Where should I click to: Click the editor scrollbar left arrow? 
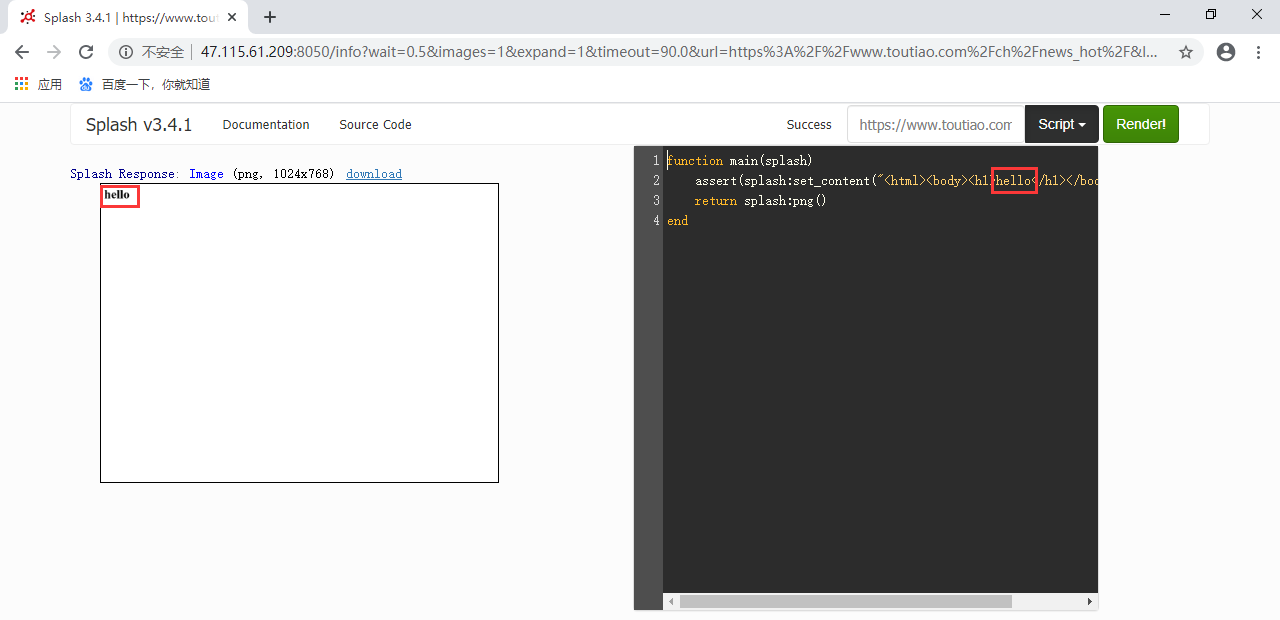click(x=672, y=602)
